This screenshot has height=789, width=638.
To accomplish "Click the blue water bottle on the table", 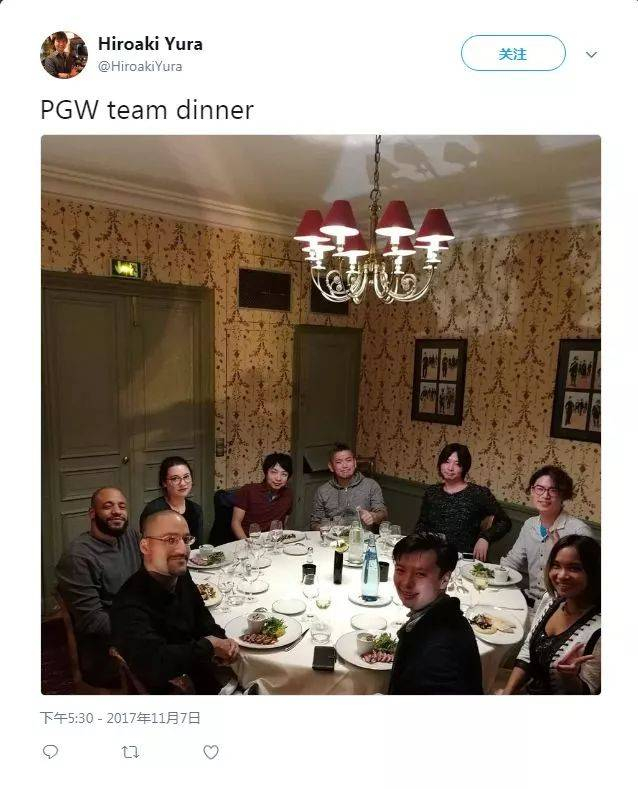I will (x=370, y=570).
